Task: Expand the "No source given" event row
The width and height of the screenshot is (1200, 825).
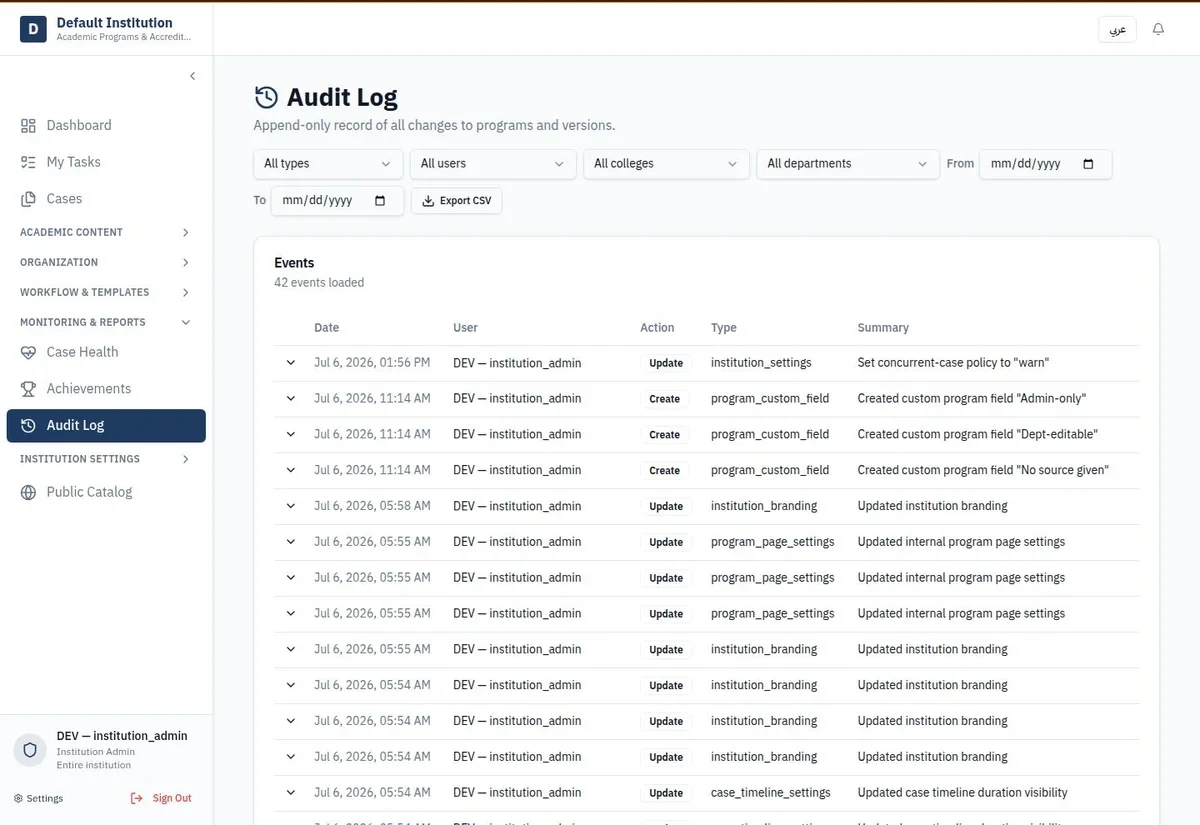Action: (x=291, y=470)
